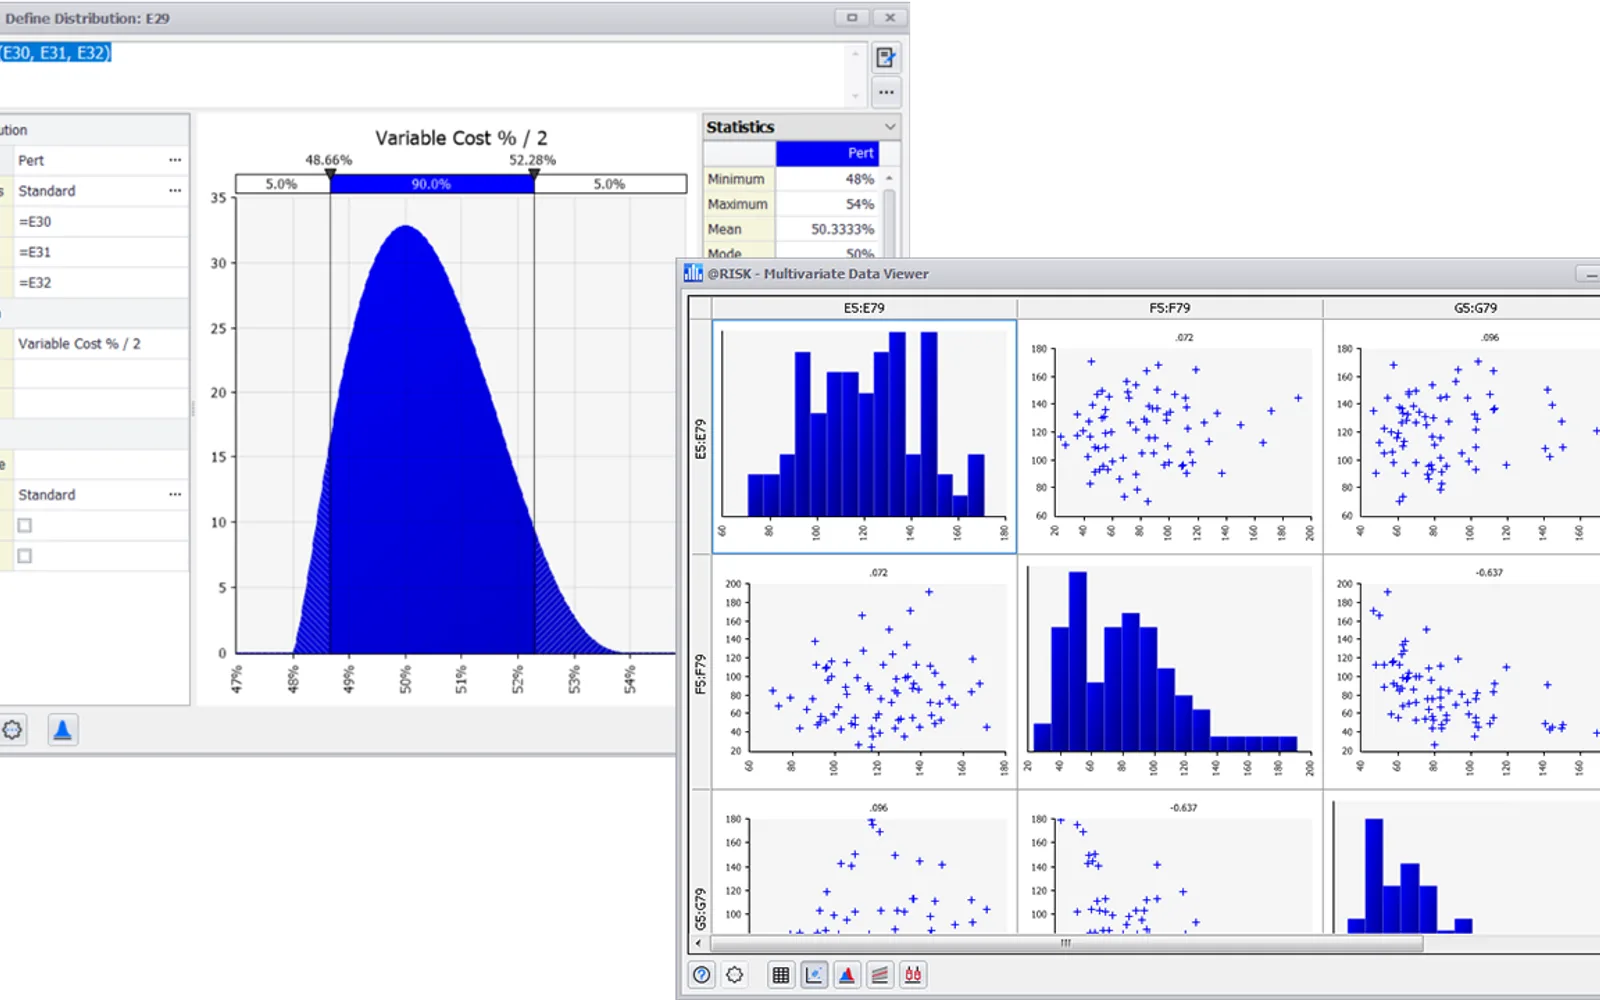The width and height of the screenshot is (1600, 1000).
Task: Select the F5:F79 histogram thumbnail
Action: 1170,672
